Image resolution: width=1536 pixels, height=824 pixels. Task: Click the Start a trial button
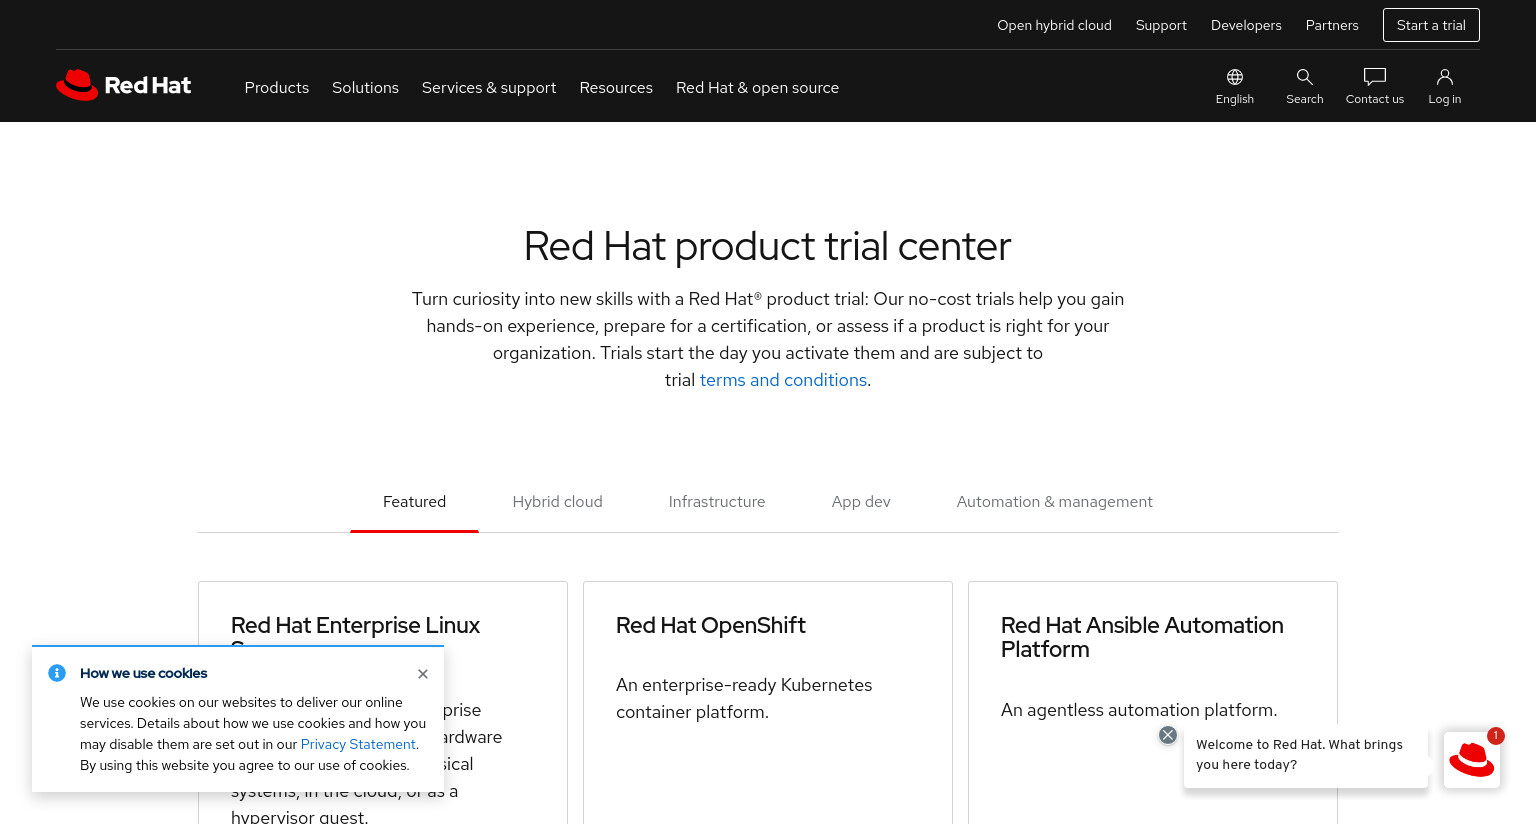[x=1431, y=25]
